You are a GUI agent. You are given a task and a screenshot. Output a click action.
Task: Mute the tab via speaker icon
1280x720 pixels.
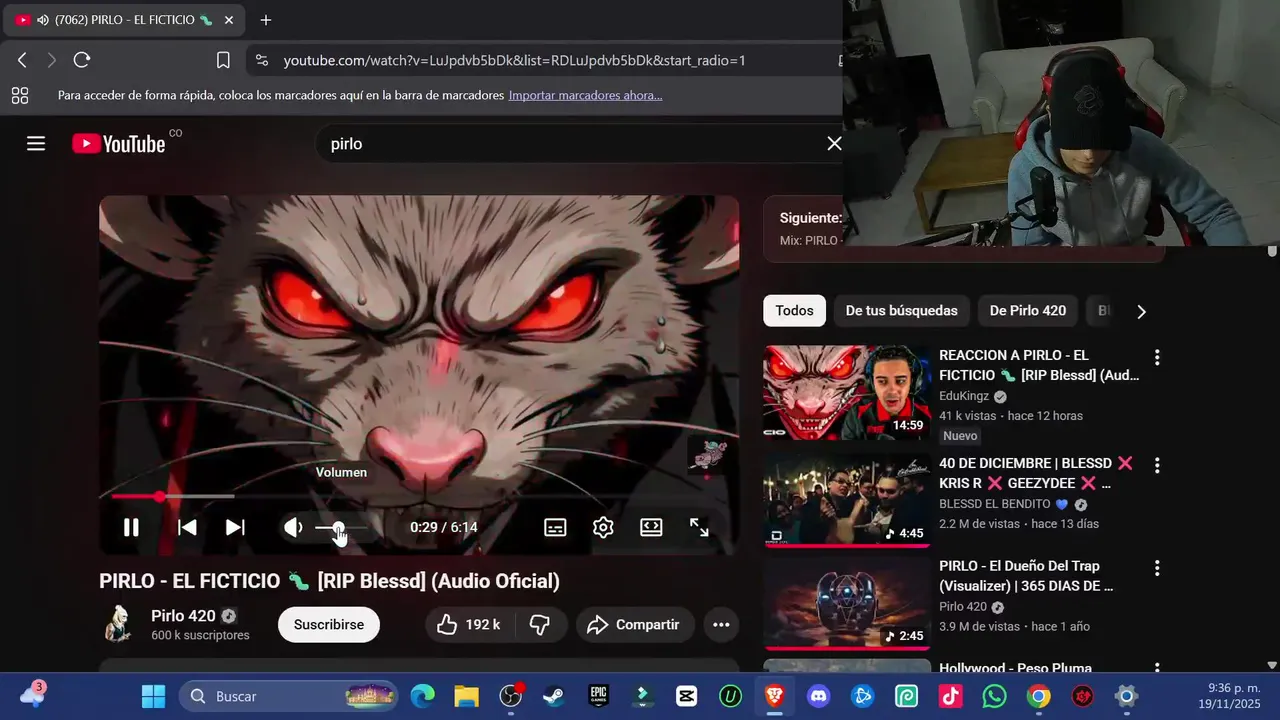43,20
